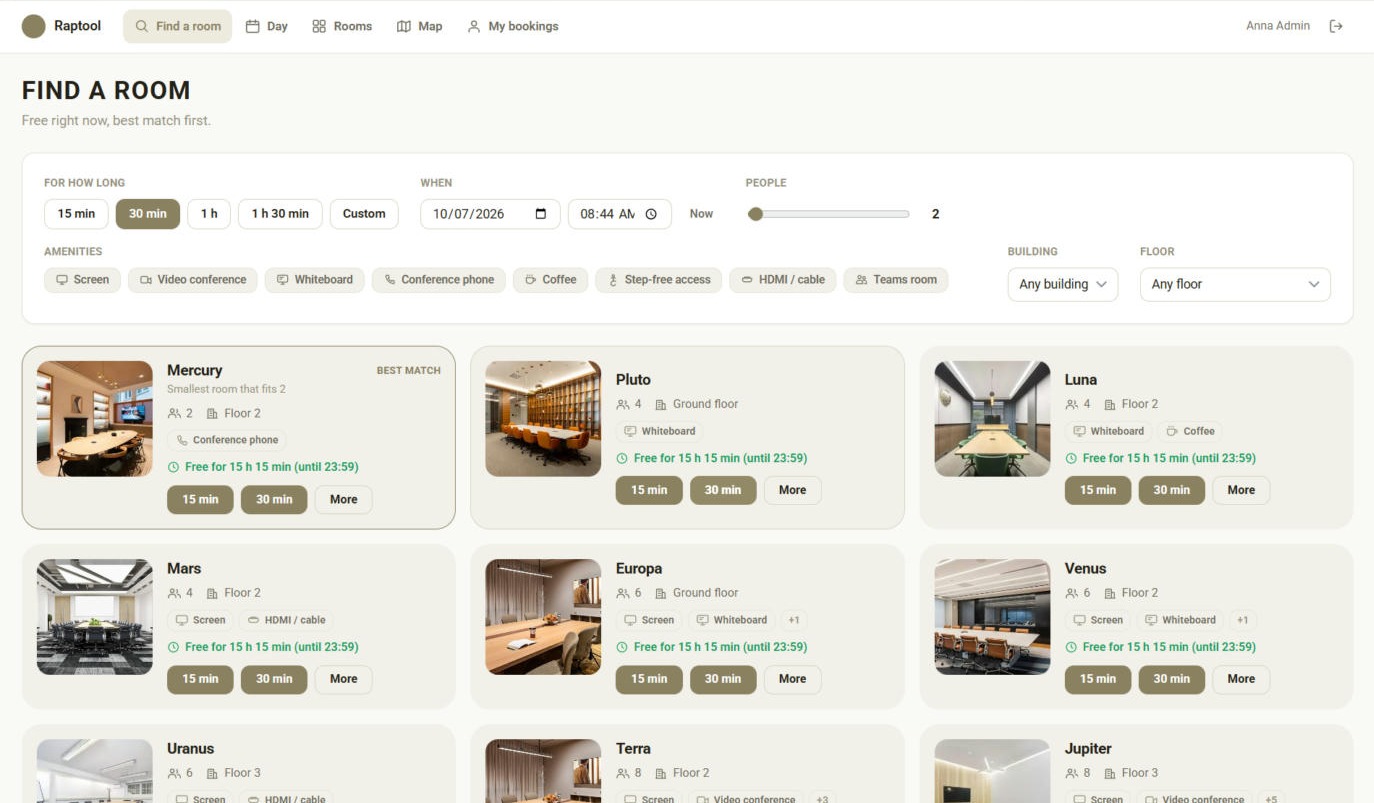Click the green clock icon on Luna availability
The height and width of the screenshot is (803, 1374).
1071,458
